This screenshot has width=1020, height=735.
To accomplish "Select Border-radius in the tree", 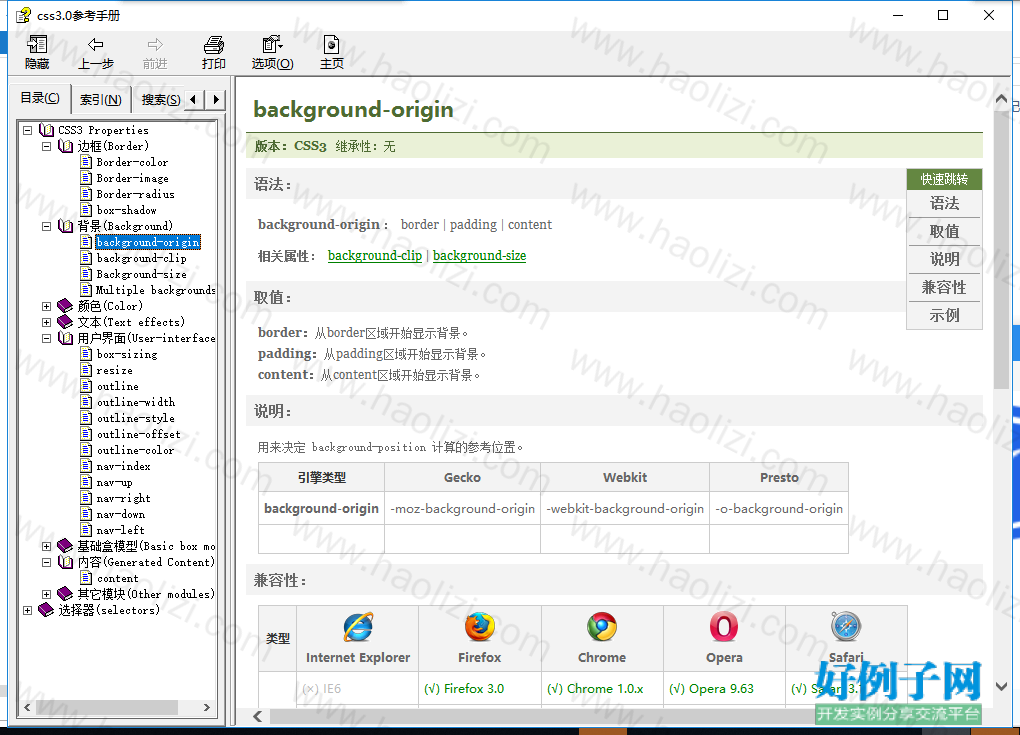I will pyautogui.click(x=135, y=194).
